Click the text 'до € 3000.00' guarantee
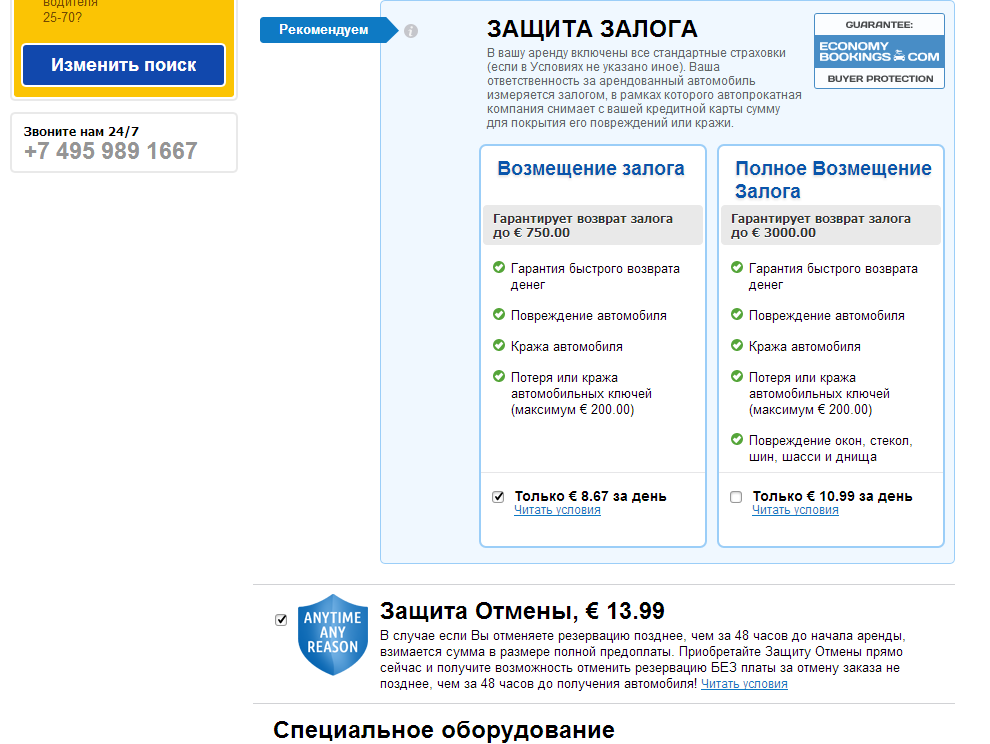Viewport: 990px width, 744px height. (773, 233)
